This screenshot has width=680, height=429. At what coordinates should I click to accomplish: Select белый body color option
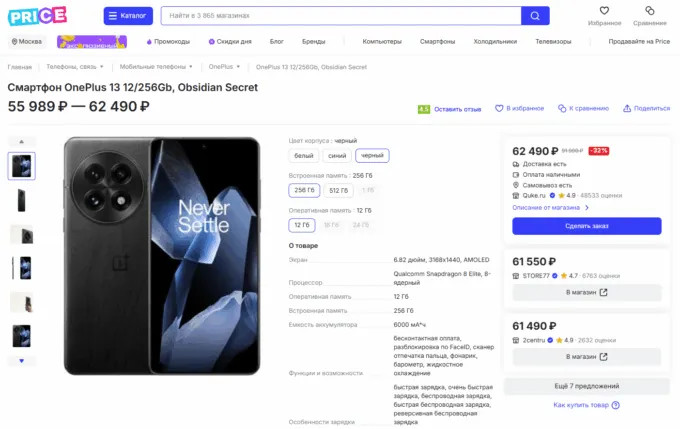coord(301,155)
